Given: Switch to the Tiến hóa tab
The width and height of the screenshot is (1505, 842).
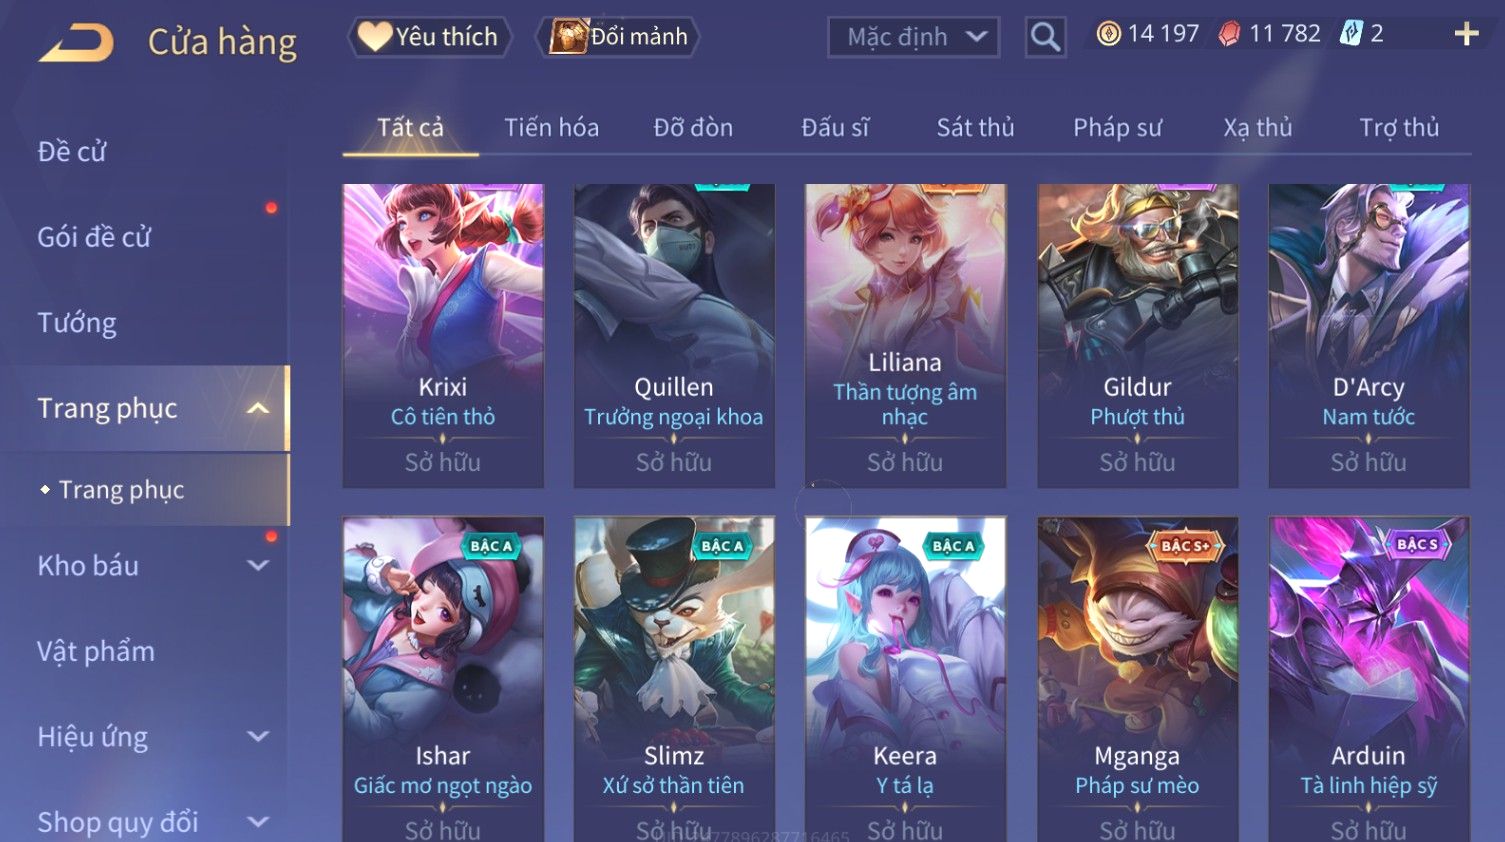Looking at the screenshot, I should pyautogui.click(x=551, y=128).
